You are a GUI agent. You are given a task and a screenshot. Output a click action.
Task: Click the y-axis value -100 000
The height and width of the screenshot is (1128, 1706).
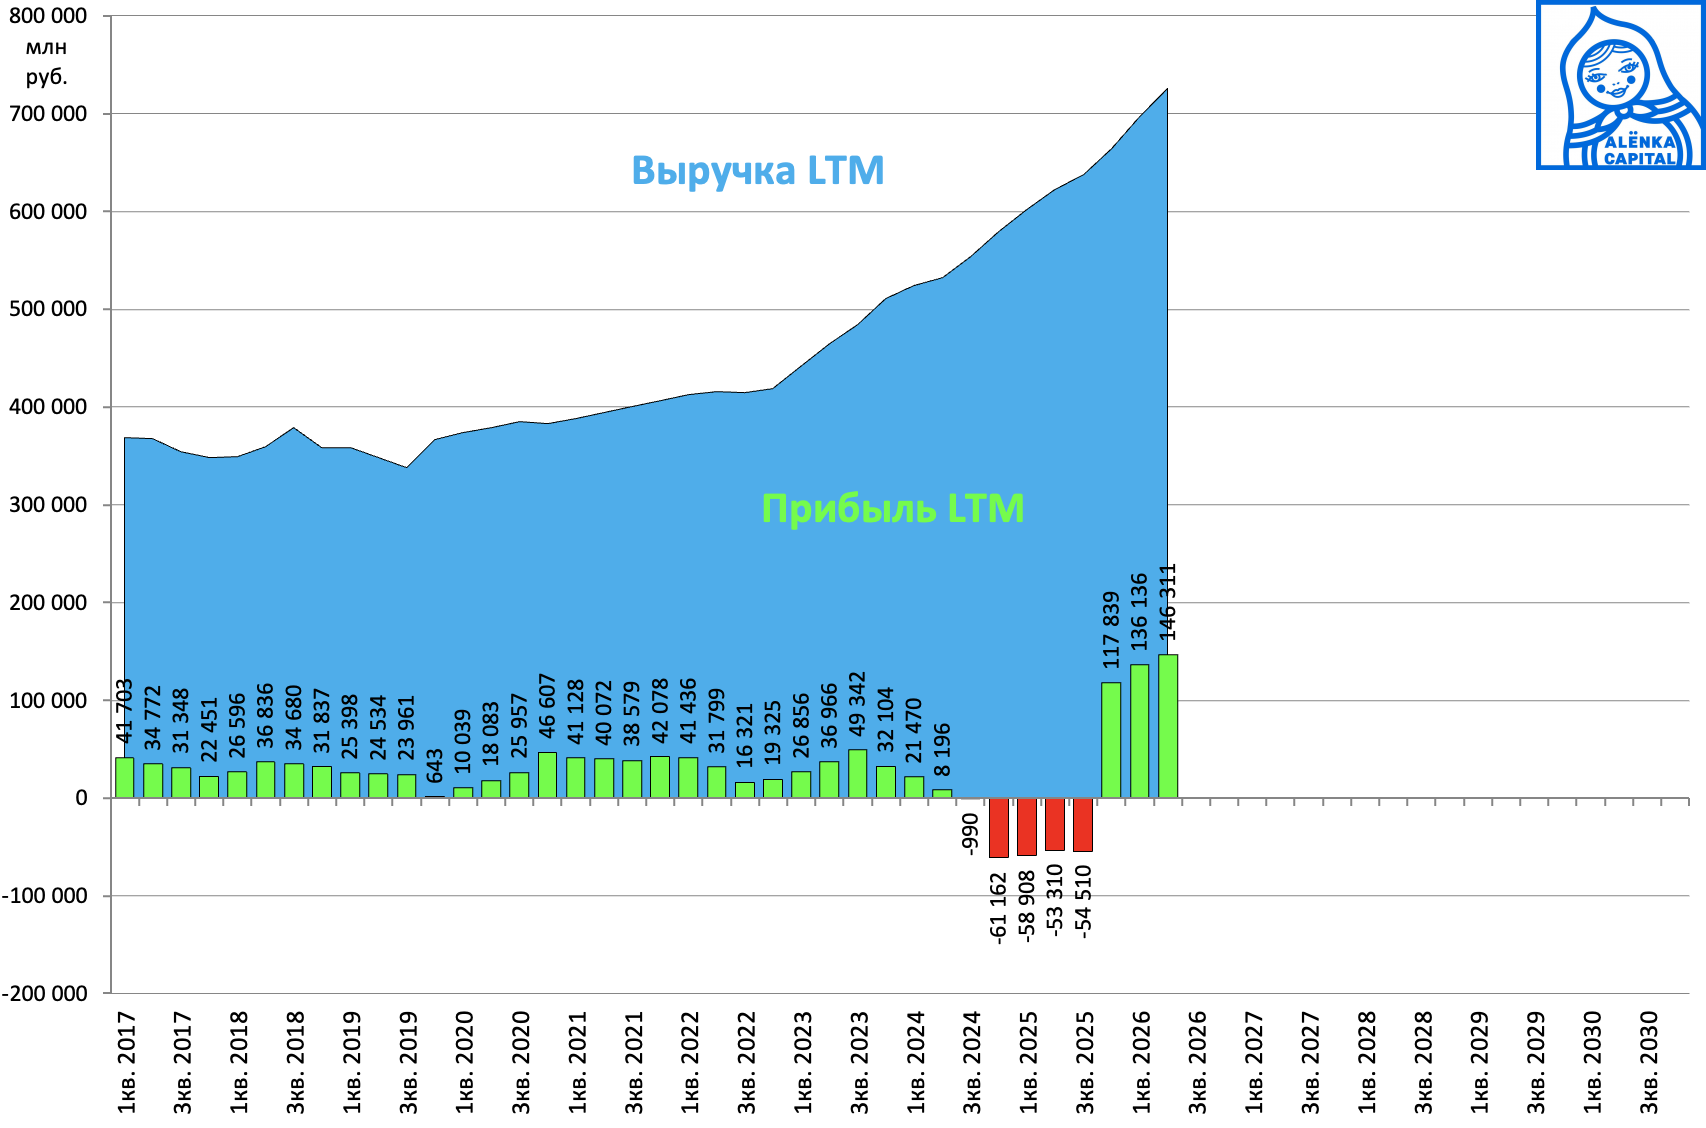click(44, 896)
